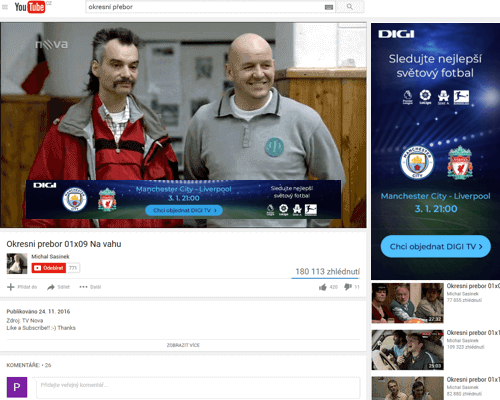This screenshot has width=500, height=400.
Task: Open the on-screen keyboard icon in search box
Action: (329, 7)
